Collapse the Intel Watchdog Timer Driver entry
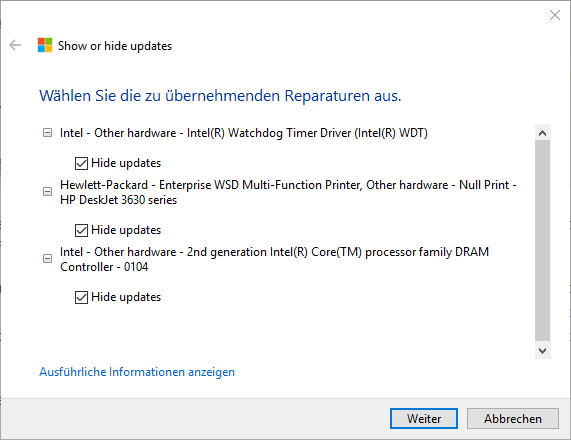 click(47, 133)
